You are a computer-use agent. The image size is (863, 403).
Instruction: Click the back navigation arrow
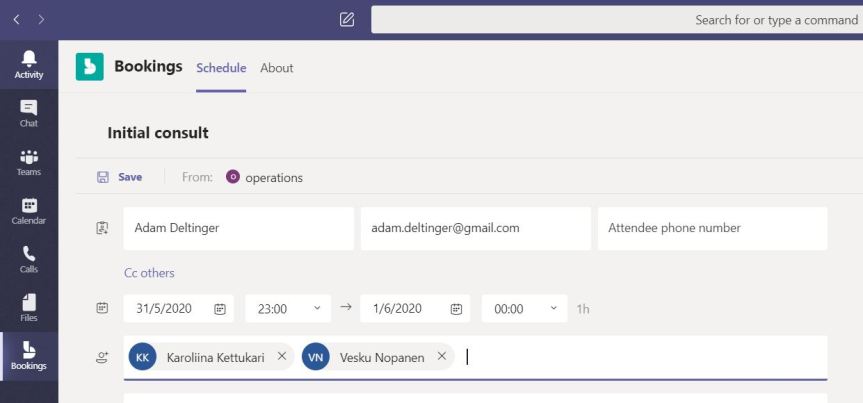[x=17, y=19]
